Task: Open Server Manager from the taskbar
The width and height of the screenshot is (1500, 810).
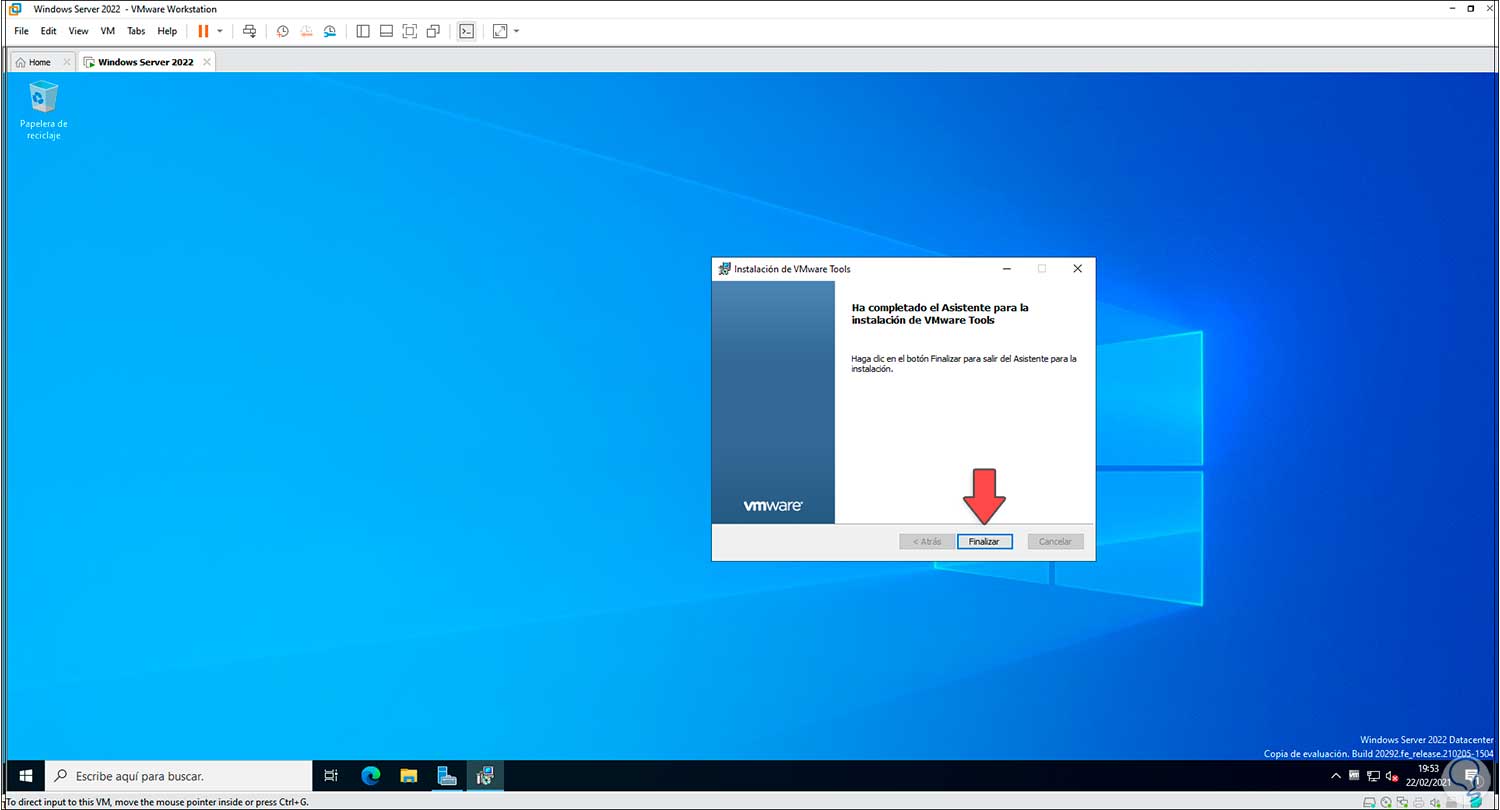Action: click(447, 775)
